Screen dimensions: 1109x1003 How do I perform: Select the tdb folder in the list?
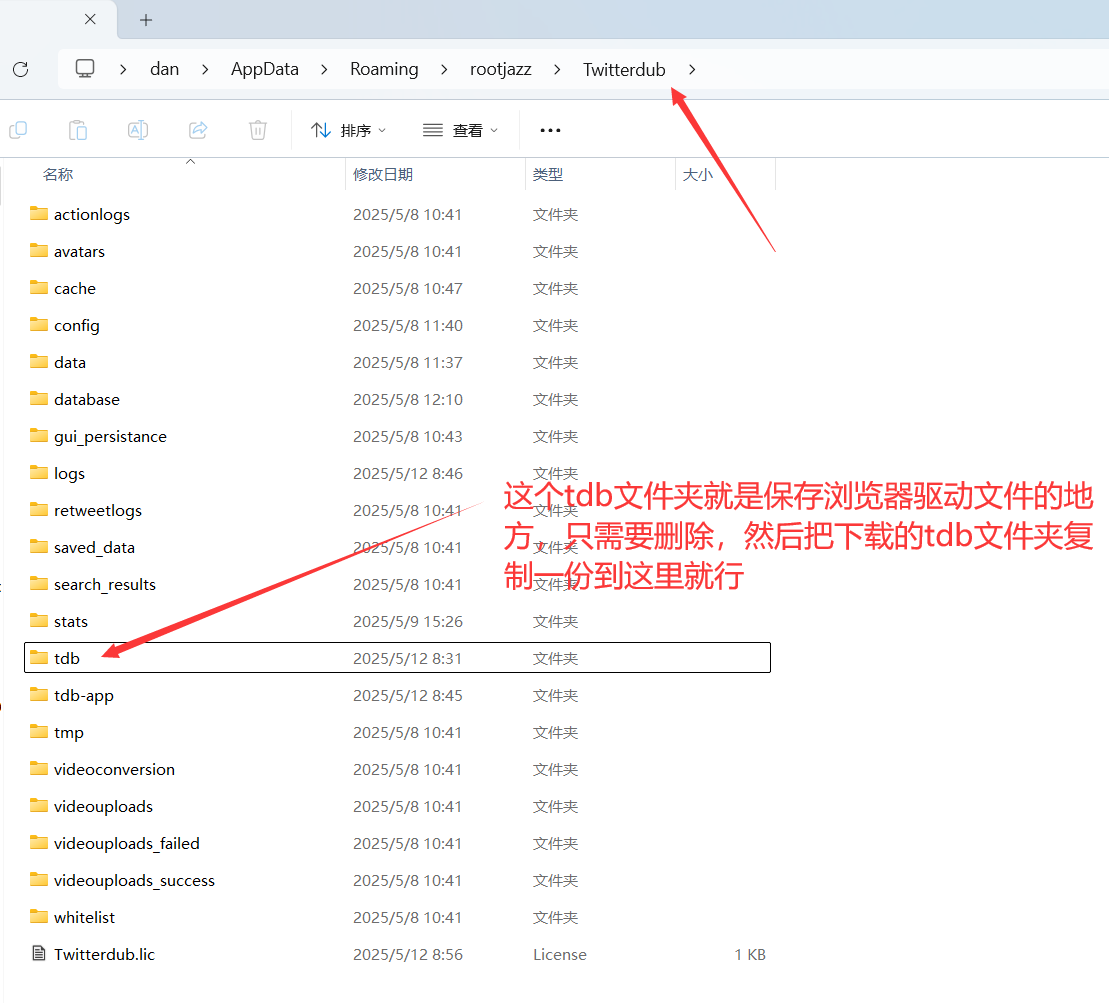coord(66,658)
